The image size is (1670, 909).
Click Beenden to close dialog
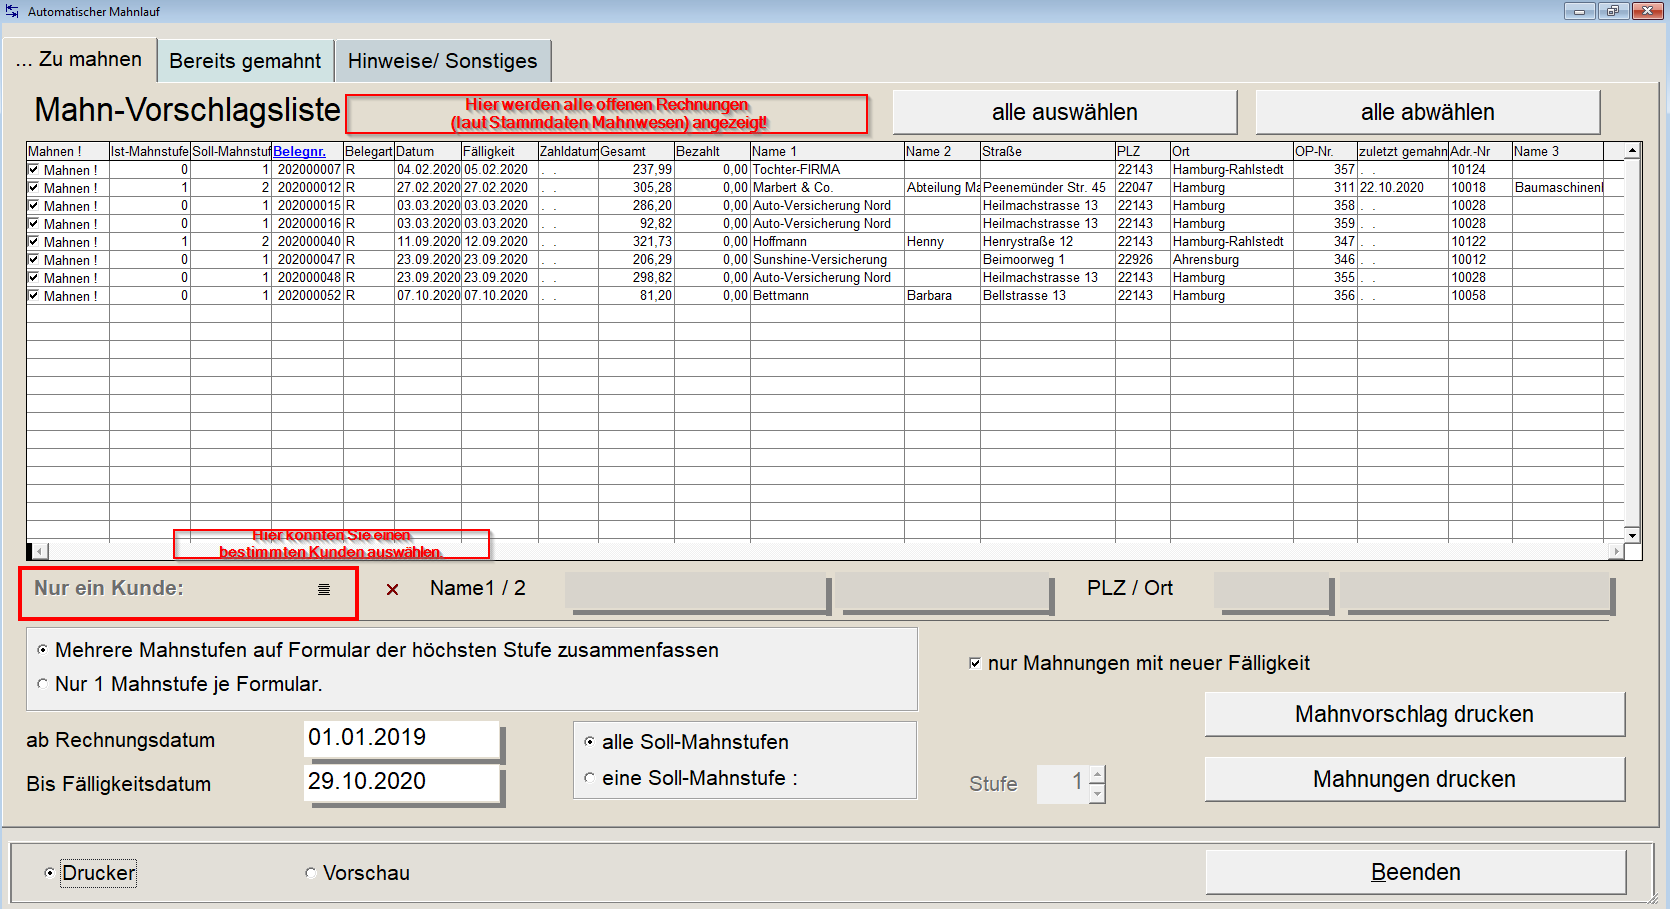1415,872
